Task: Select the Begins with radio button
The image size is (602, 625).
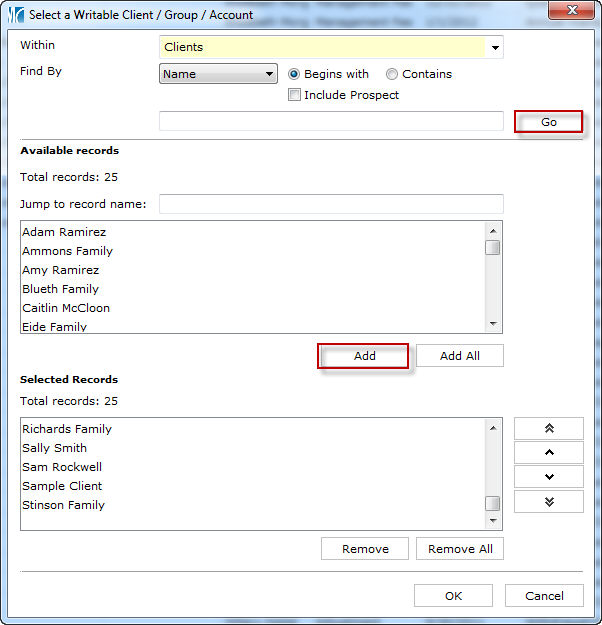Action: (295, 74)
